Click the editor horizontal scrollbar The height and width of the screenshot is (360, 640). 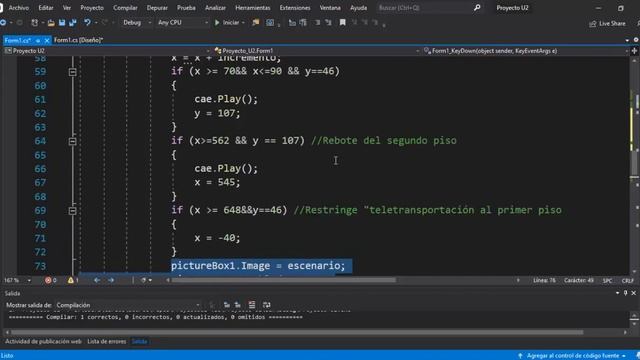pyautogui.click(x=284, y=280)
